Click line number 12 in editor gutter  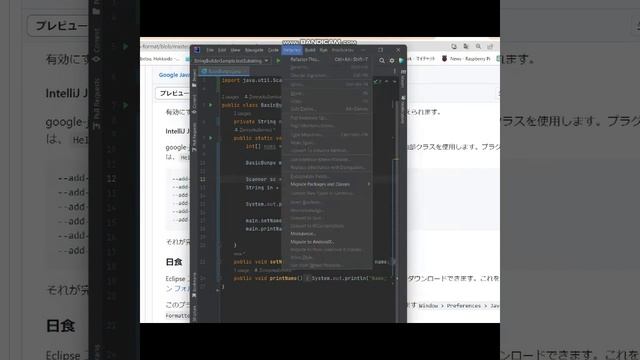[x=203, y=179]
